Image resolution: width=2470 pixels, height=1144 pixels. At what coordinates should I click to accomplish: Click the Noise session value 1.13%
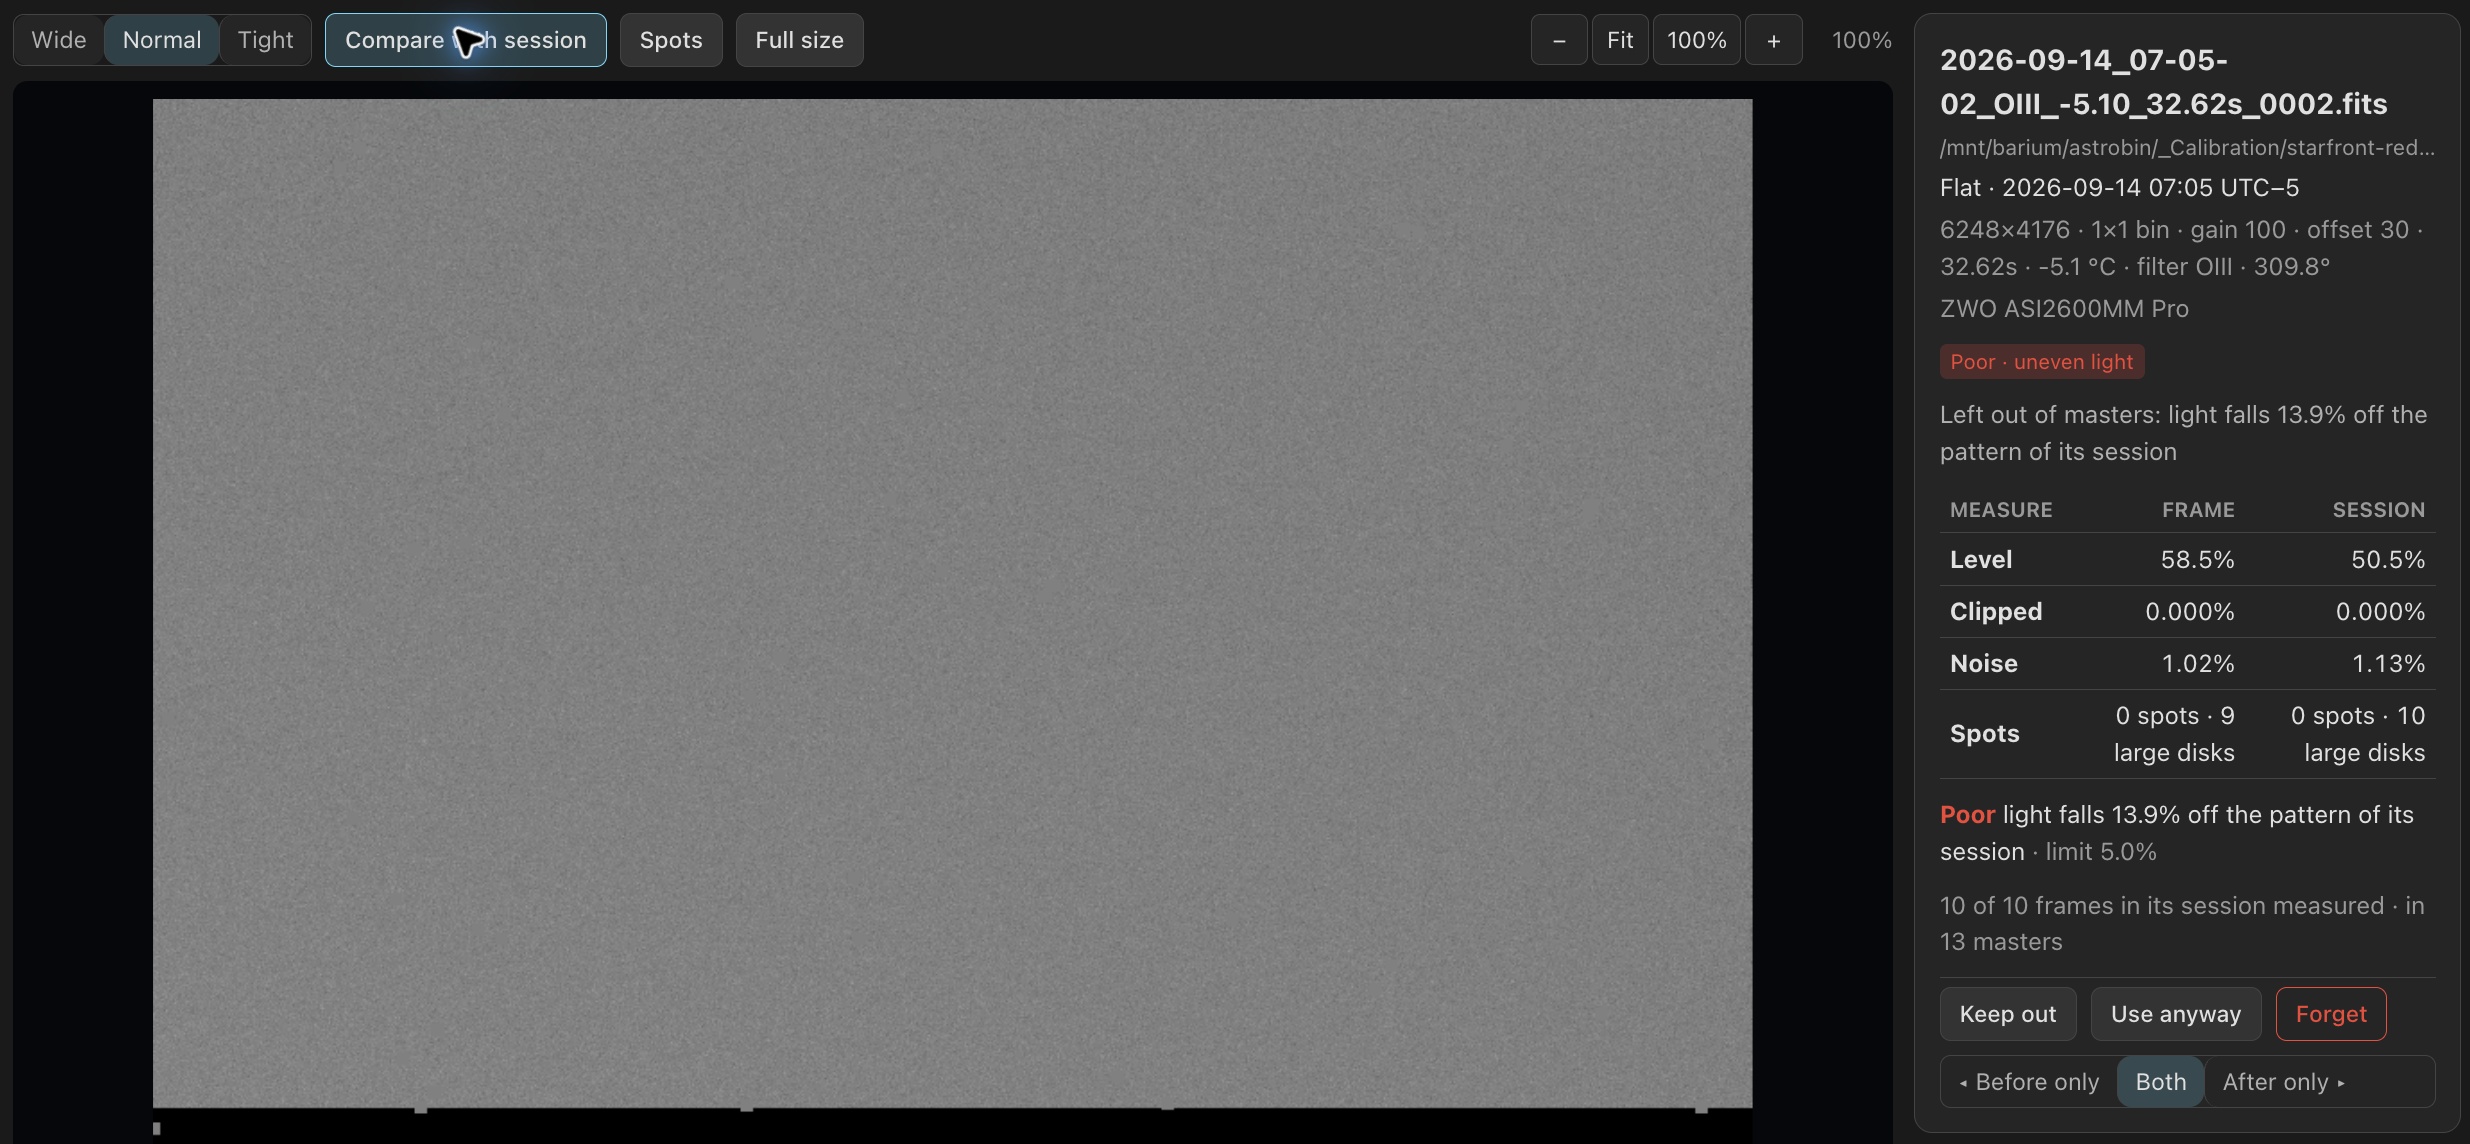coord(2387,663)
